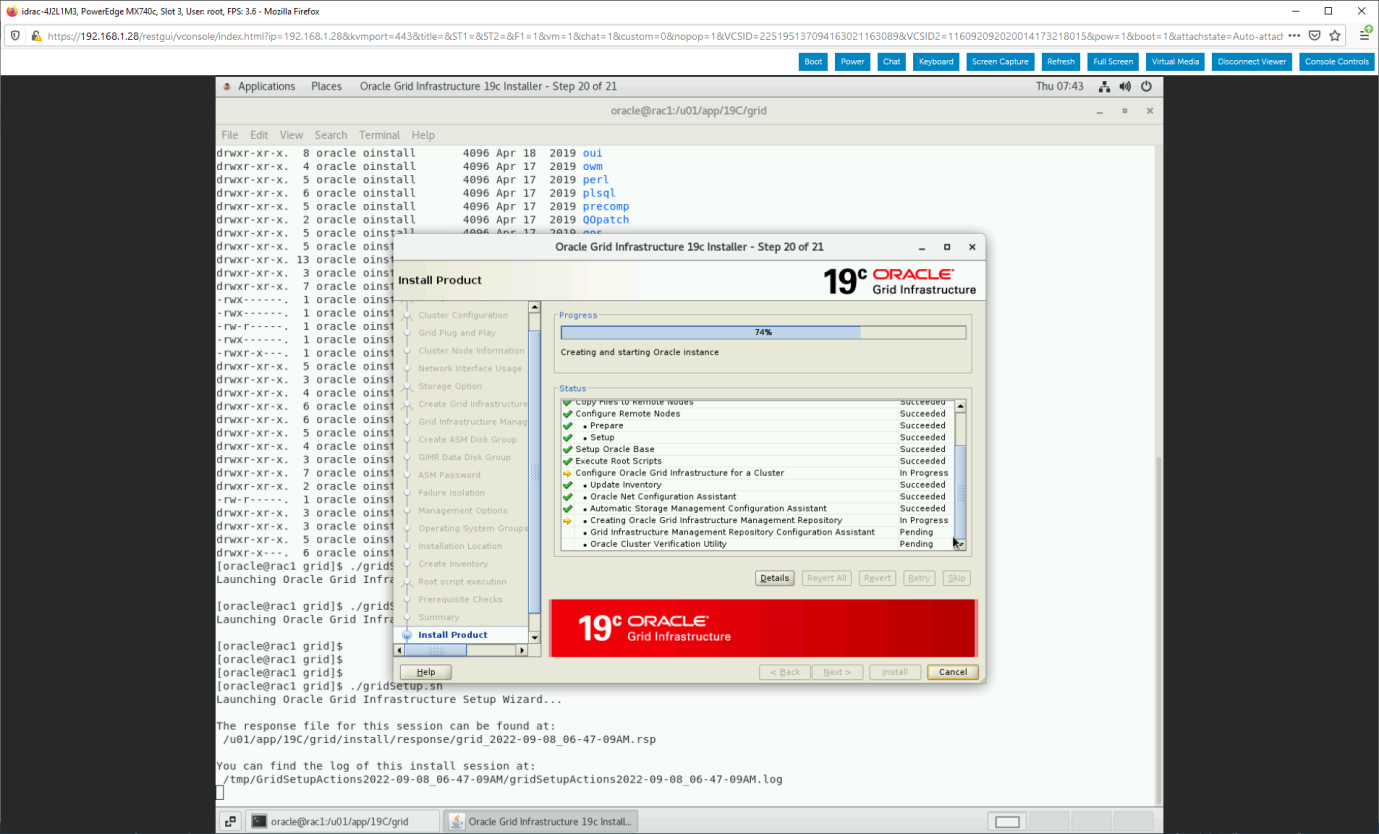Open the terminal Help menu
The image size is (1379, 834).
[423, 135]
